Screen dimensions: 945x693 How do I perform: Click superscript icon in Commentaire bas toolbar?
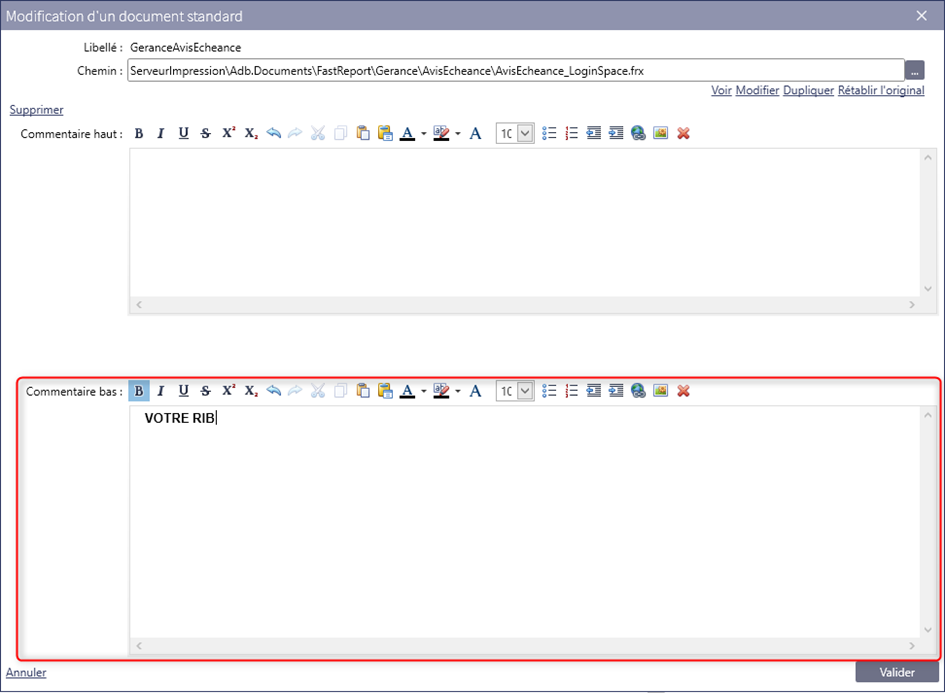pos(228,391)
